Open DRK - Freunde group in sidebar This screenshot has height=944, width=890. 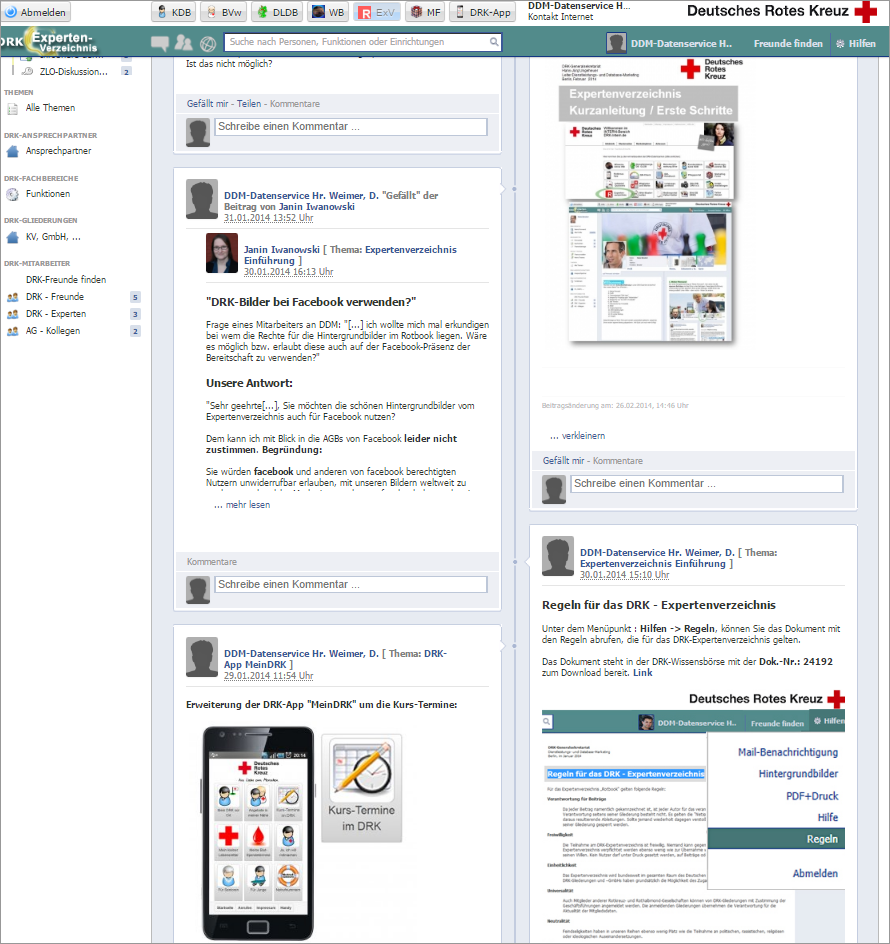[55, 297]
